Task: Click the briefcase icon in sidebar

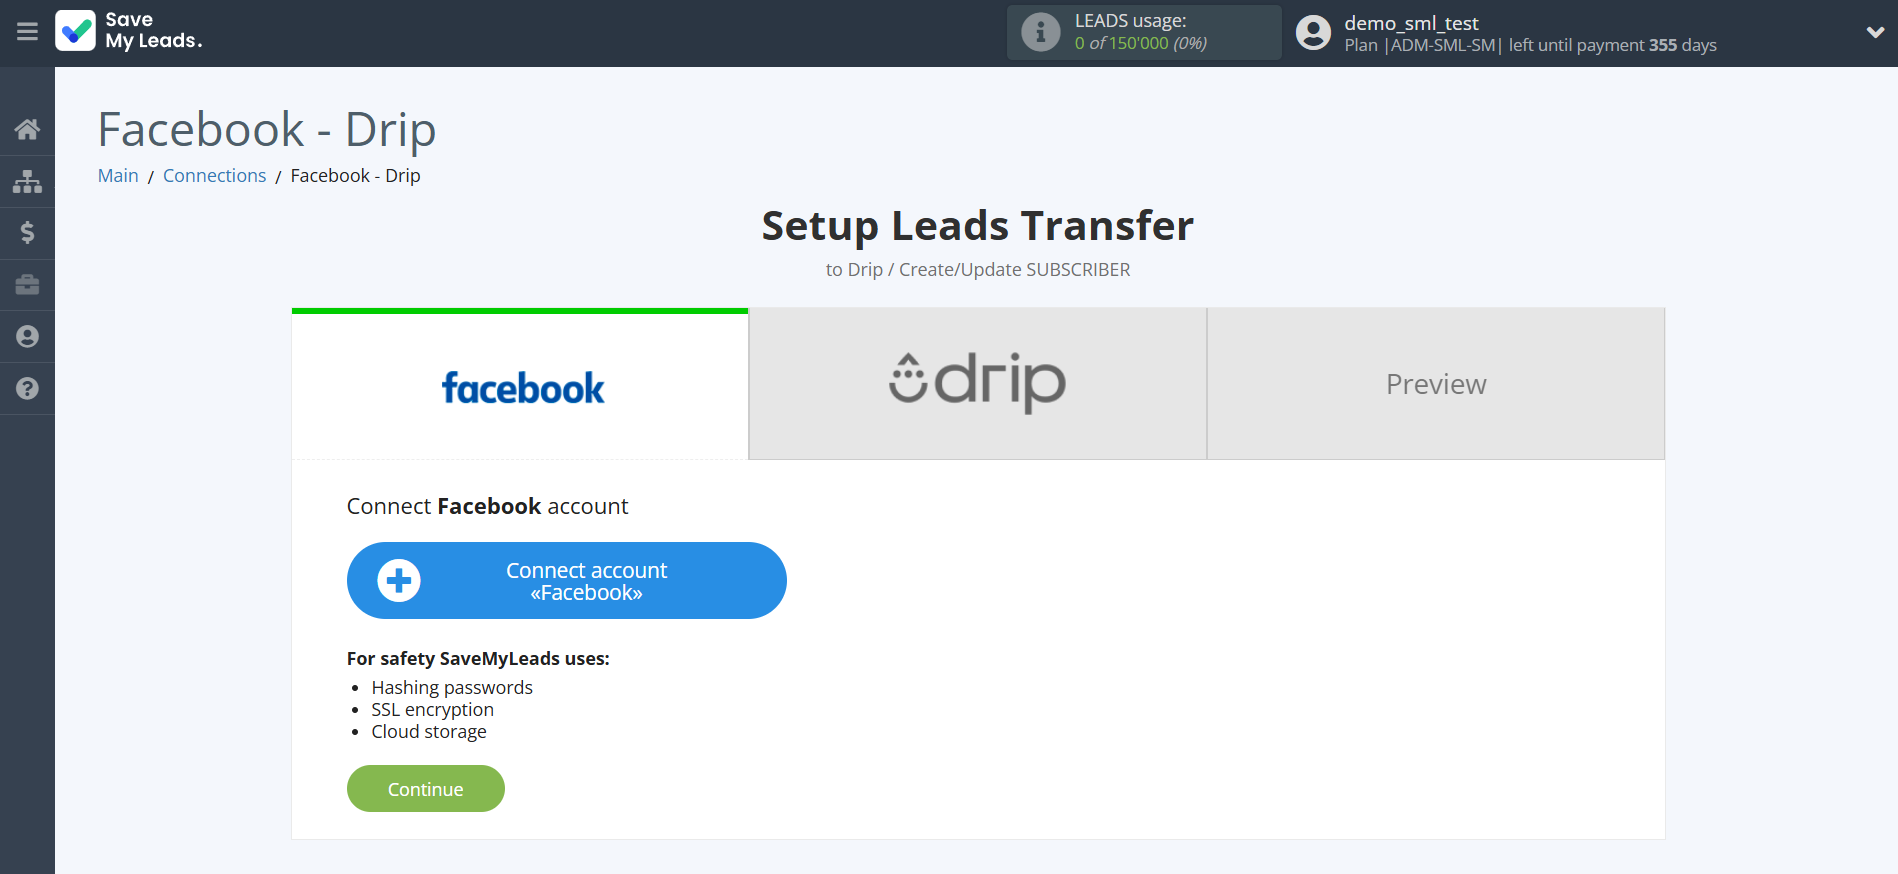Action: [27, 285]
